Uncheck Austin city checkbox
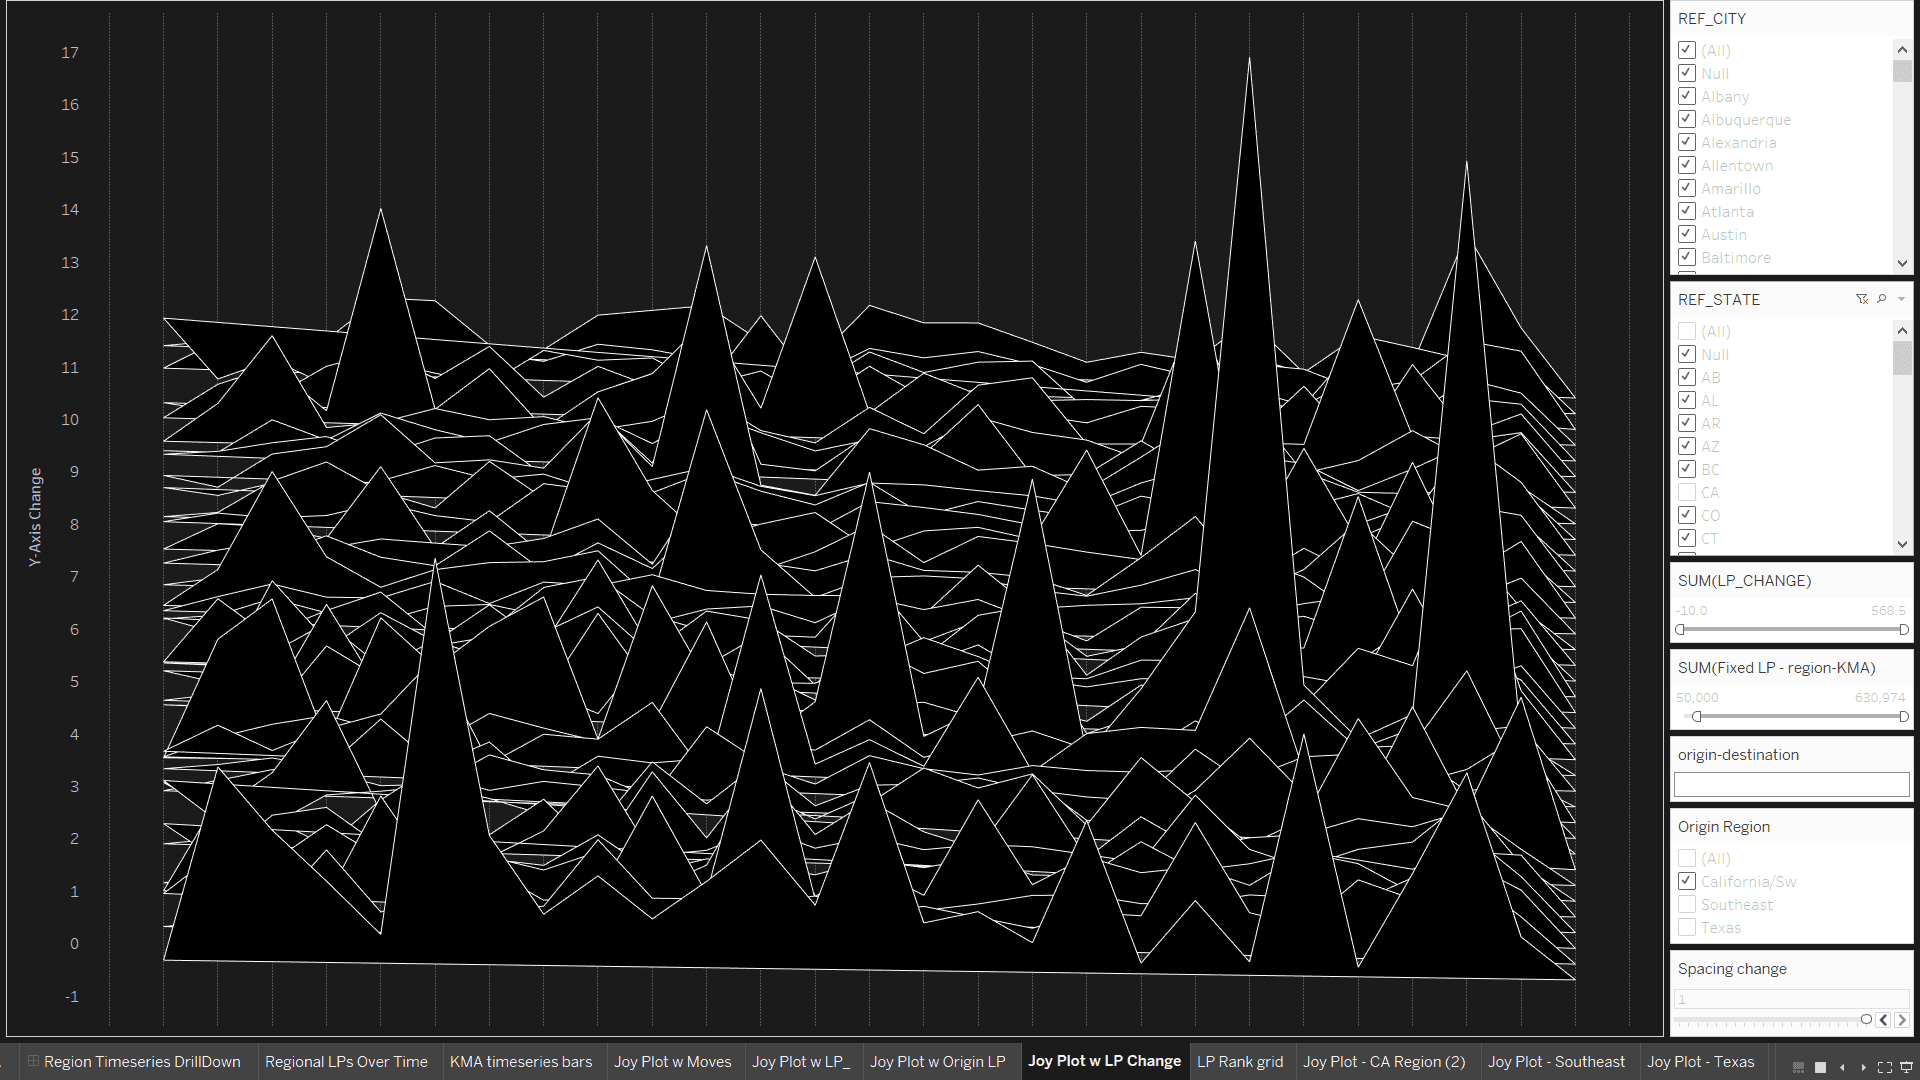This screenshot has height=1080, width=1920. (x=1687, y=234)
